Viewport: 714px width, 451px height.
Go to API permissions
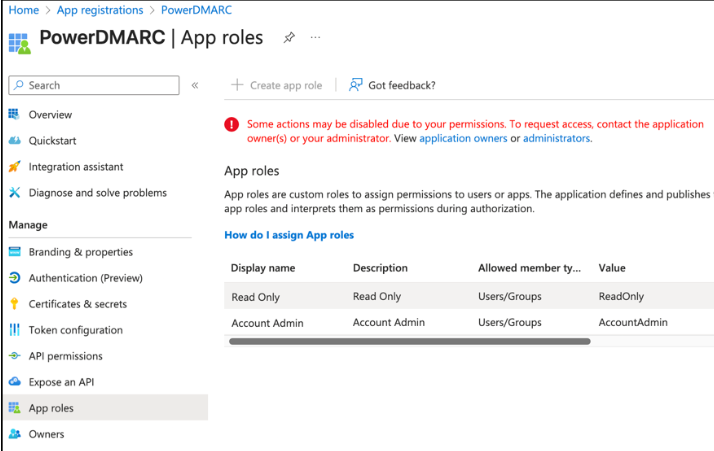(66, 356)
